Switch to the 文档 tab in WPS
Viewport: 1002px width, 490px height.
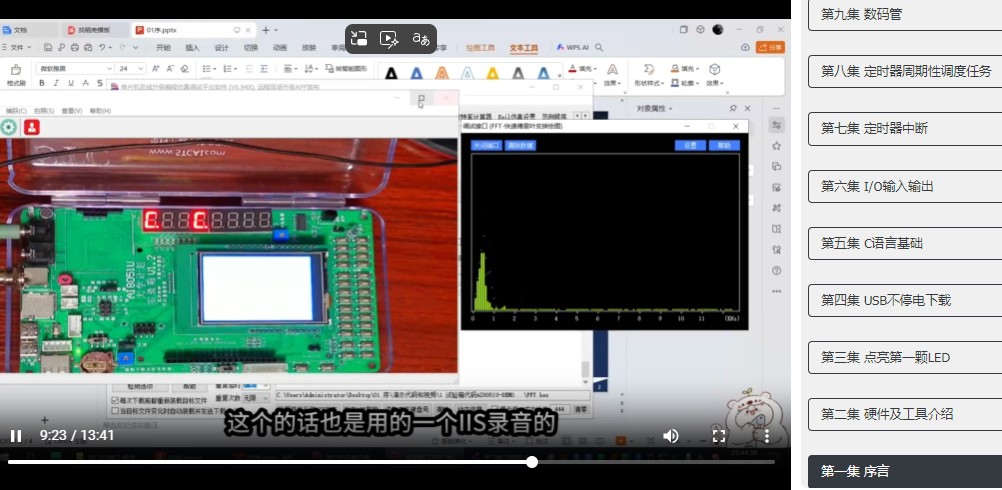[x=29, y=30]
